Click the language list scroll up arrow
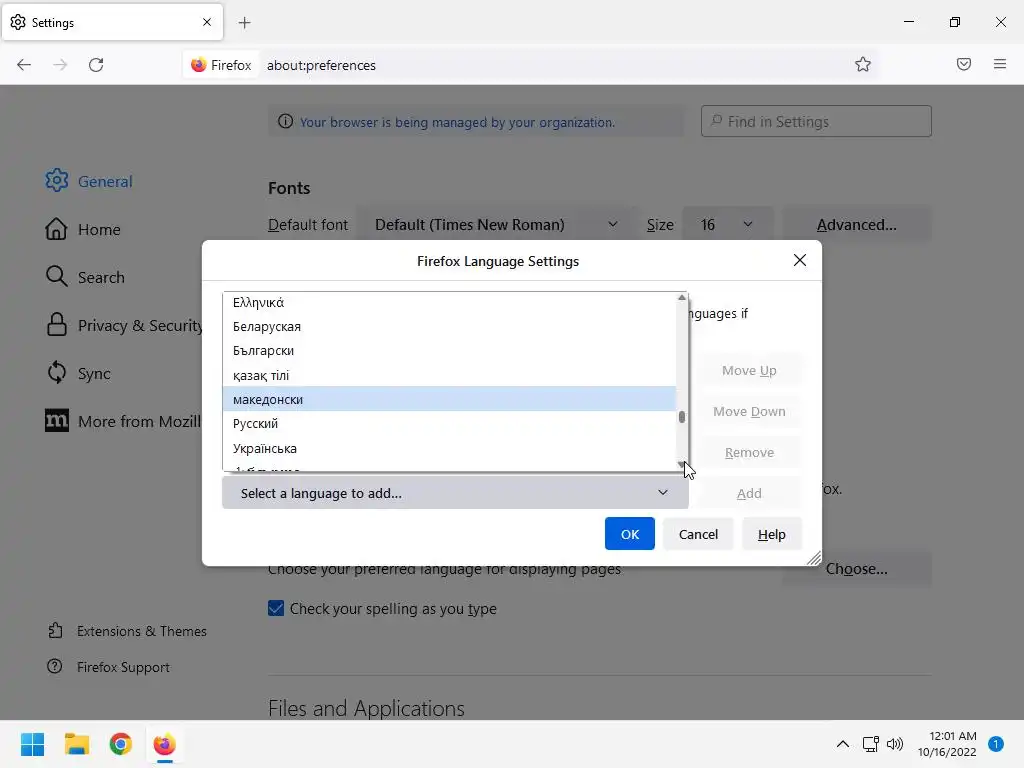The image size is (1024, 768). [x=682, y=298]
